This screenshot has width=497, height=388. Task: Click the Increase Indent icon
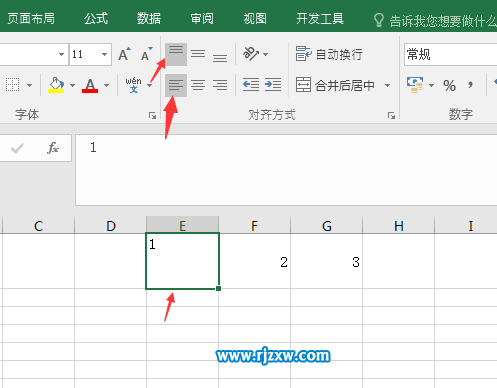(273, 85)
